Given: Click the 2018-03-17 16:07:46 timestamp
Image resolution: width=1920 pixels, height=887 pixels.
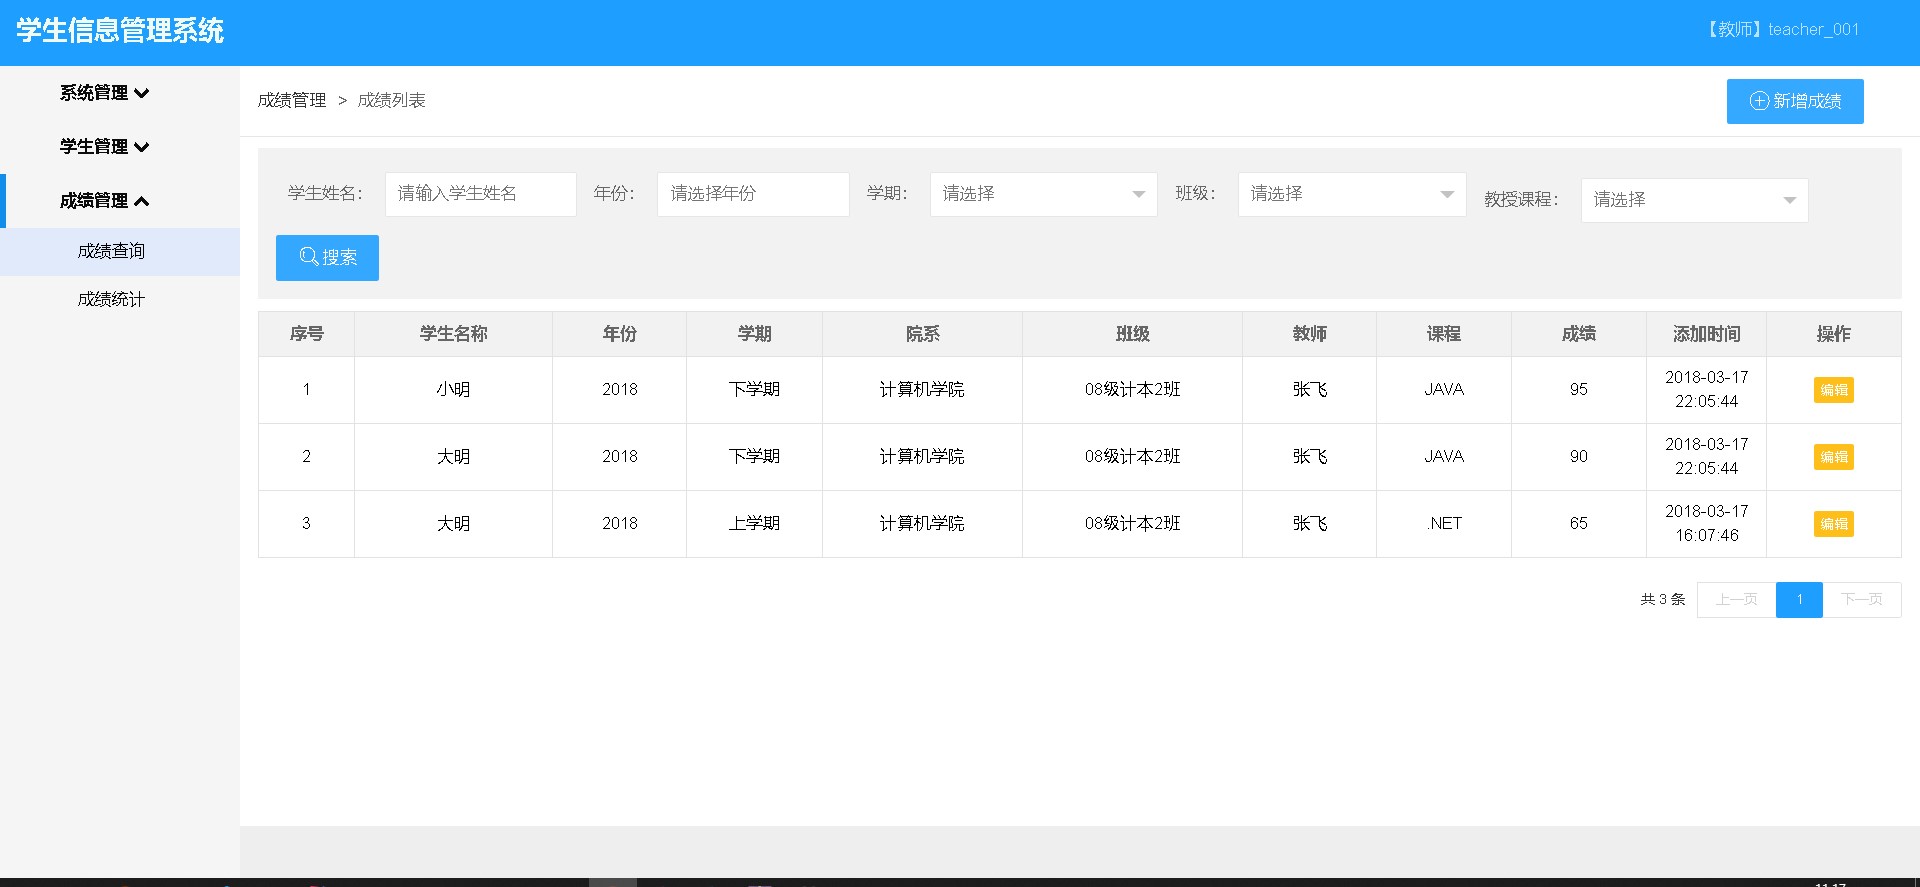Looking at the screenshot, I should [x=1706, y=524].
